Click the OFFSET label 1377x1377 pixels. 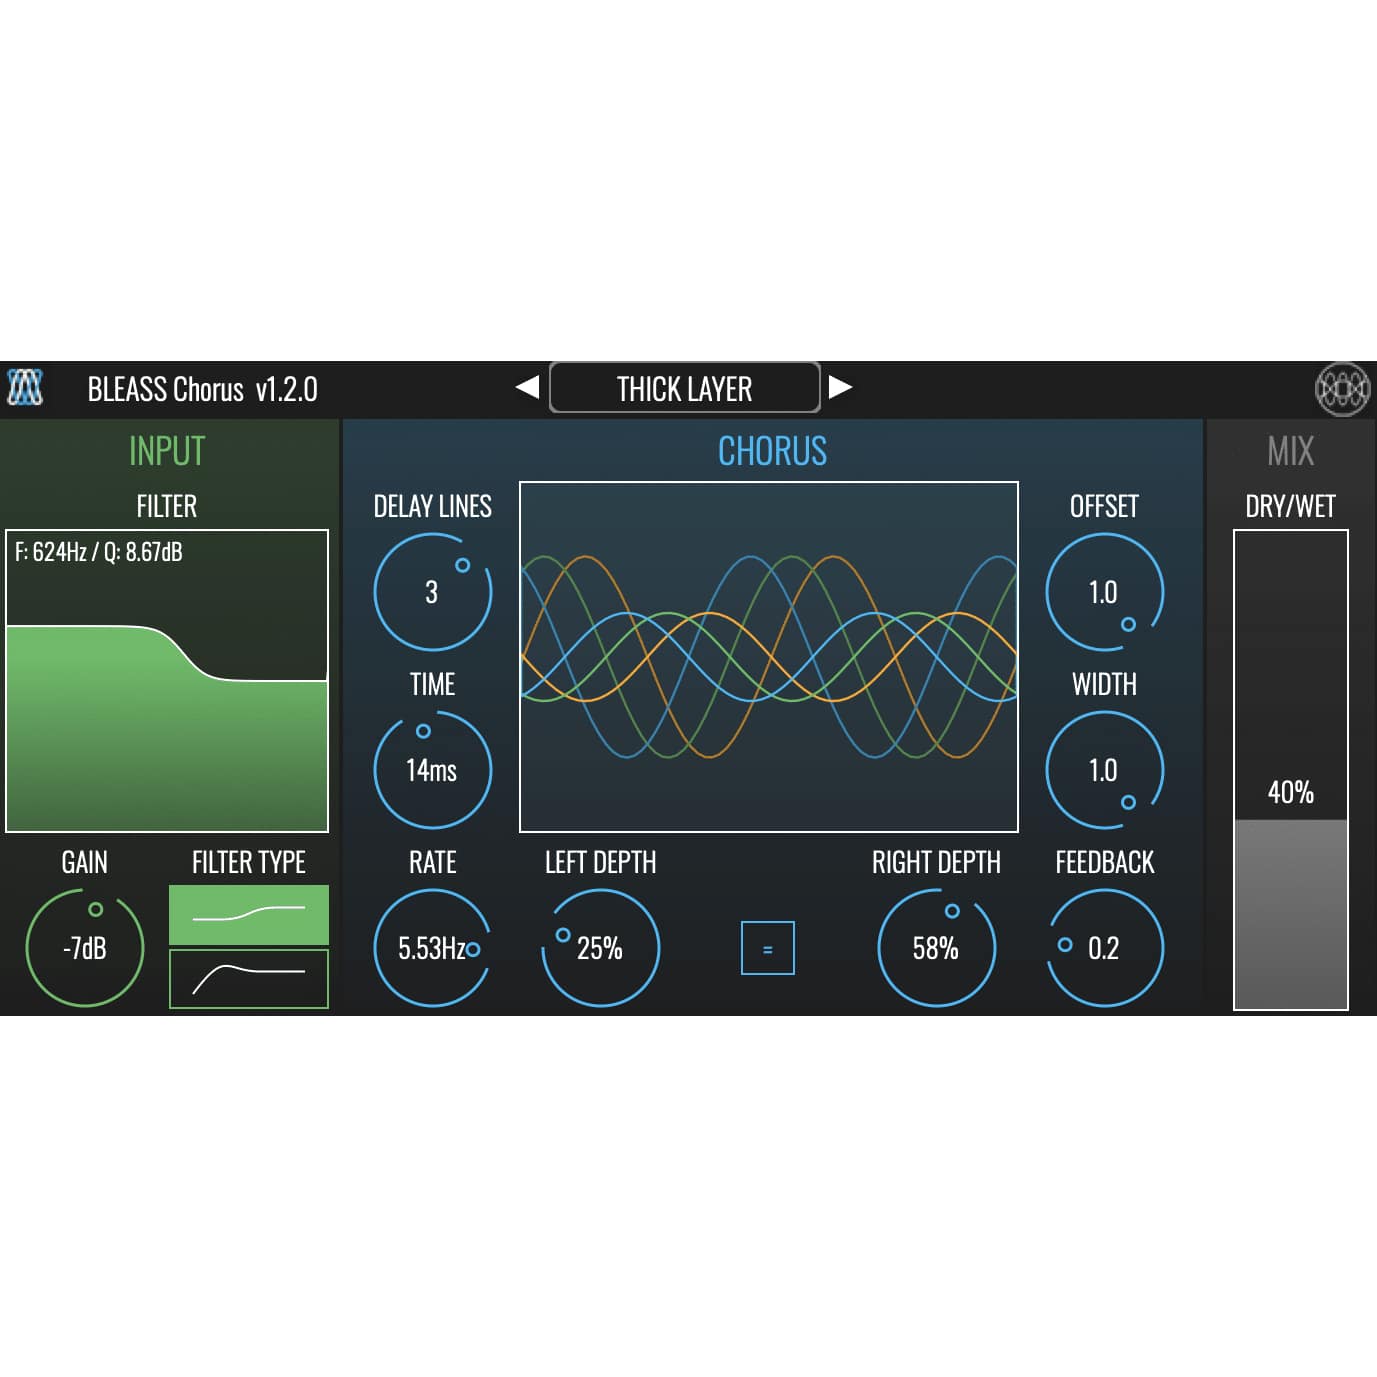[x=1104, y=506]
